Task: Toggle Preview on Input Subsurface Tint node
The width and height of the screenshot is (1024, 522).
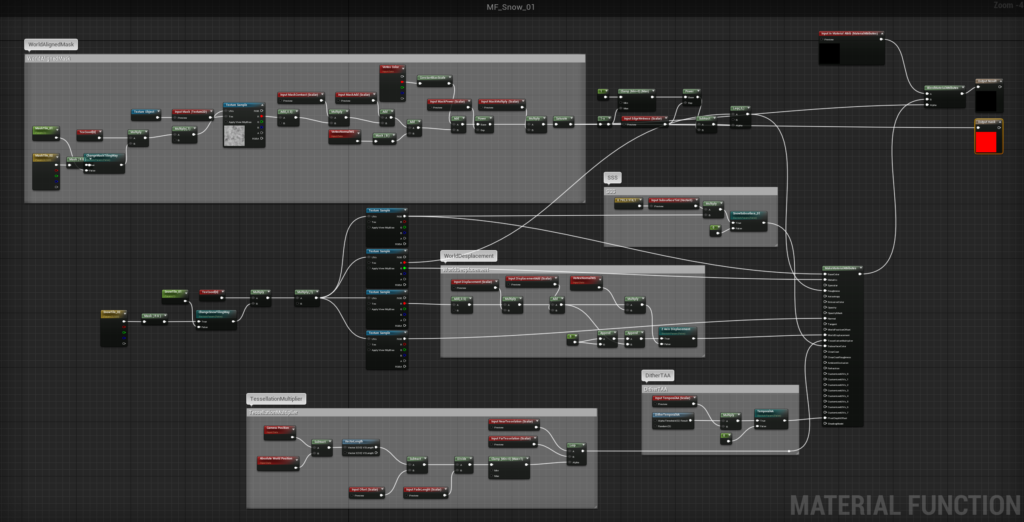Action: [x=652, y=207]
